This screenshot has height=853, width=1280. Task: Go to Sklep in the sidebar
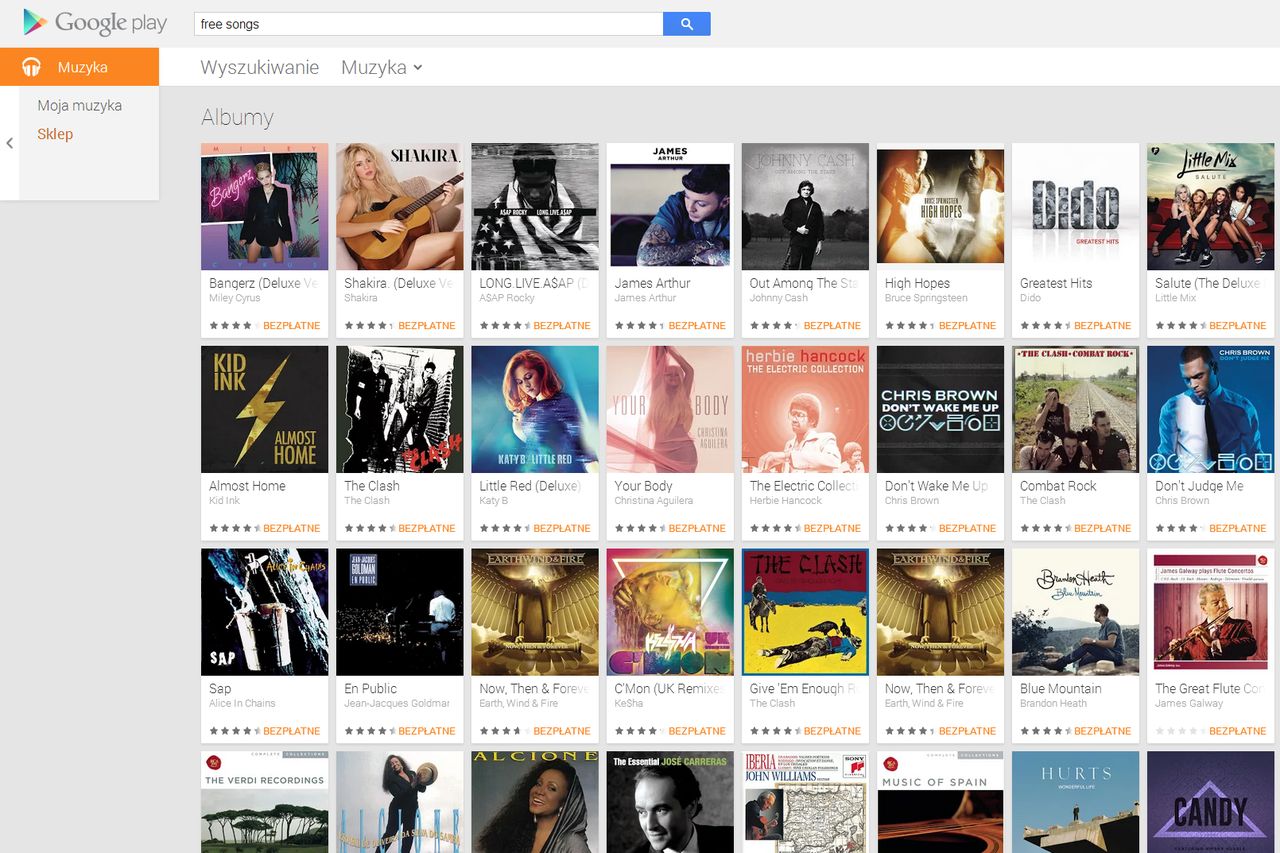pos(55,134)
